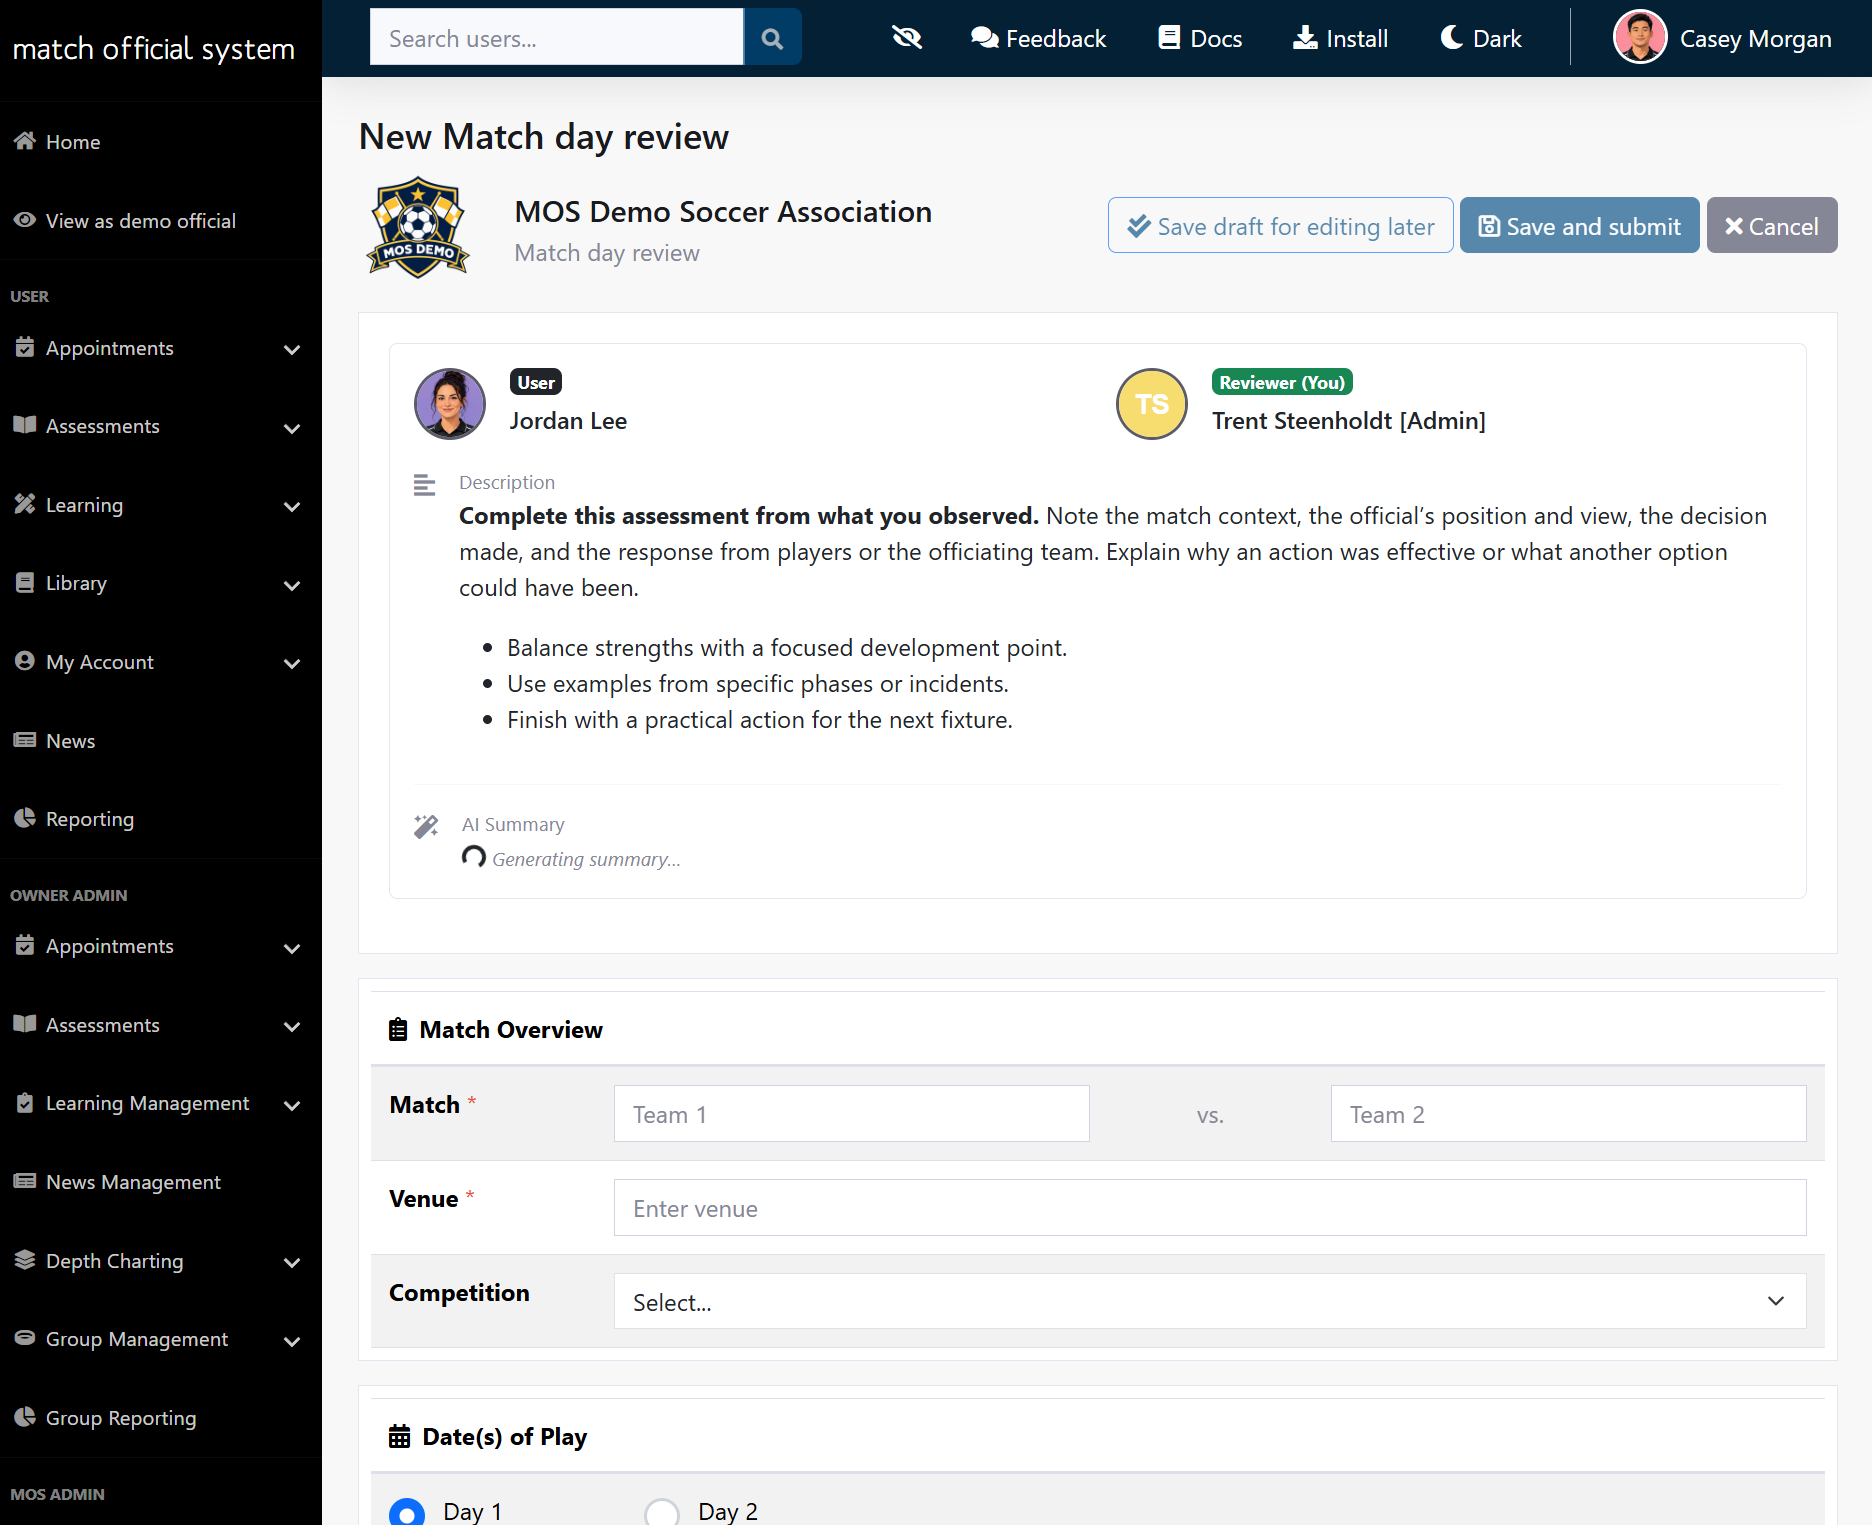Open the Competition select dropdown

click(1210, 1302)
